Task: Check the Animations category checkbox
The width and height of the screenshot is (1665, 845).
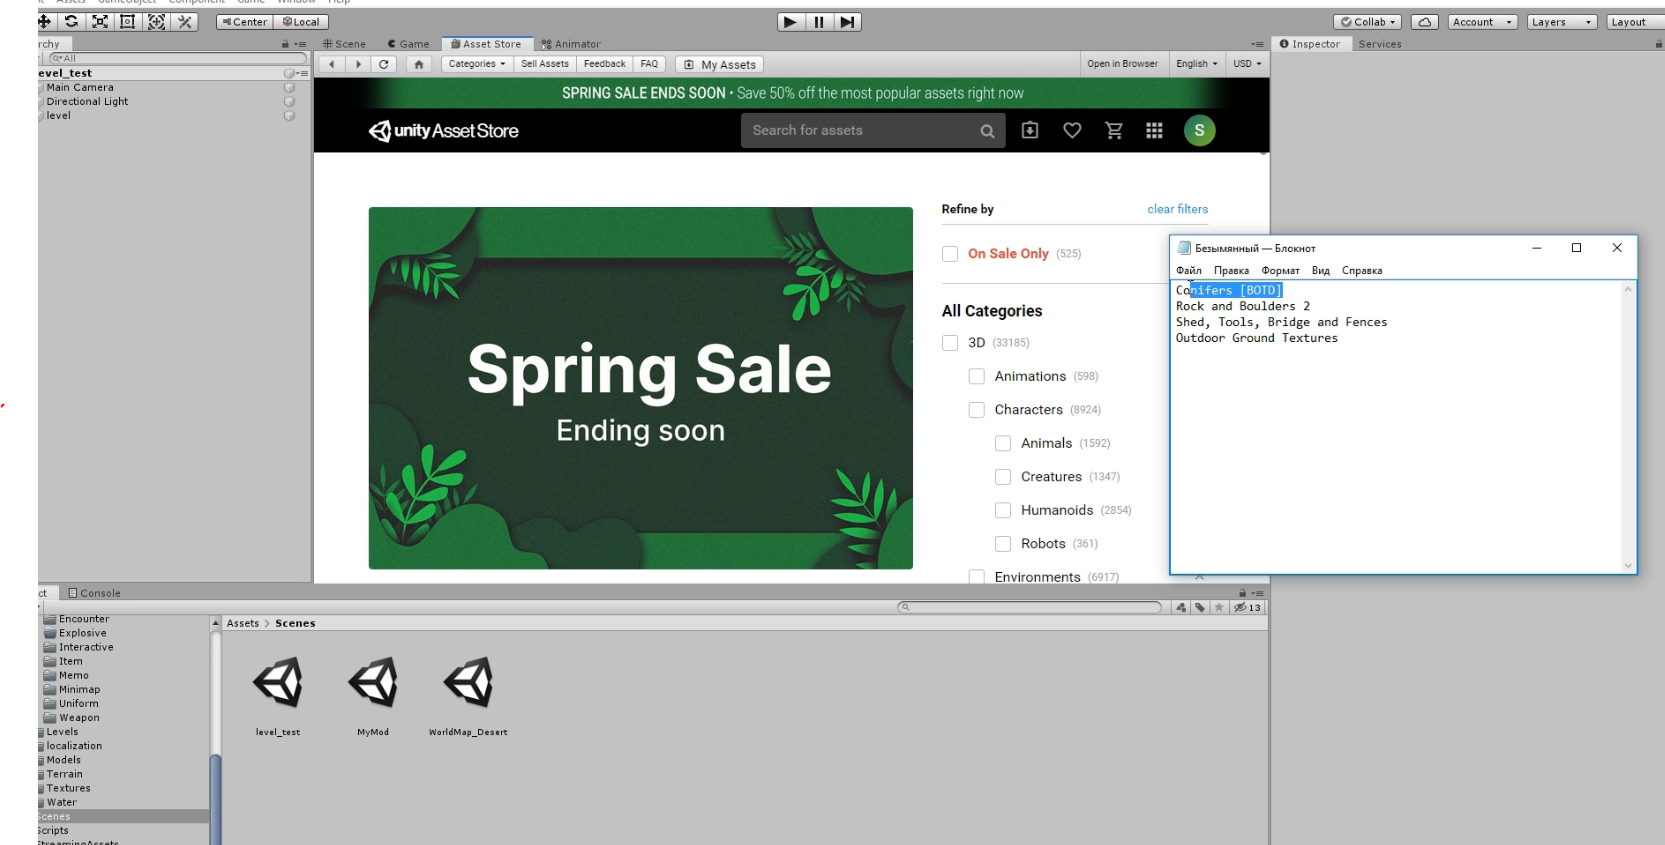Action: click(x=977, y=376)
